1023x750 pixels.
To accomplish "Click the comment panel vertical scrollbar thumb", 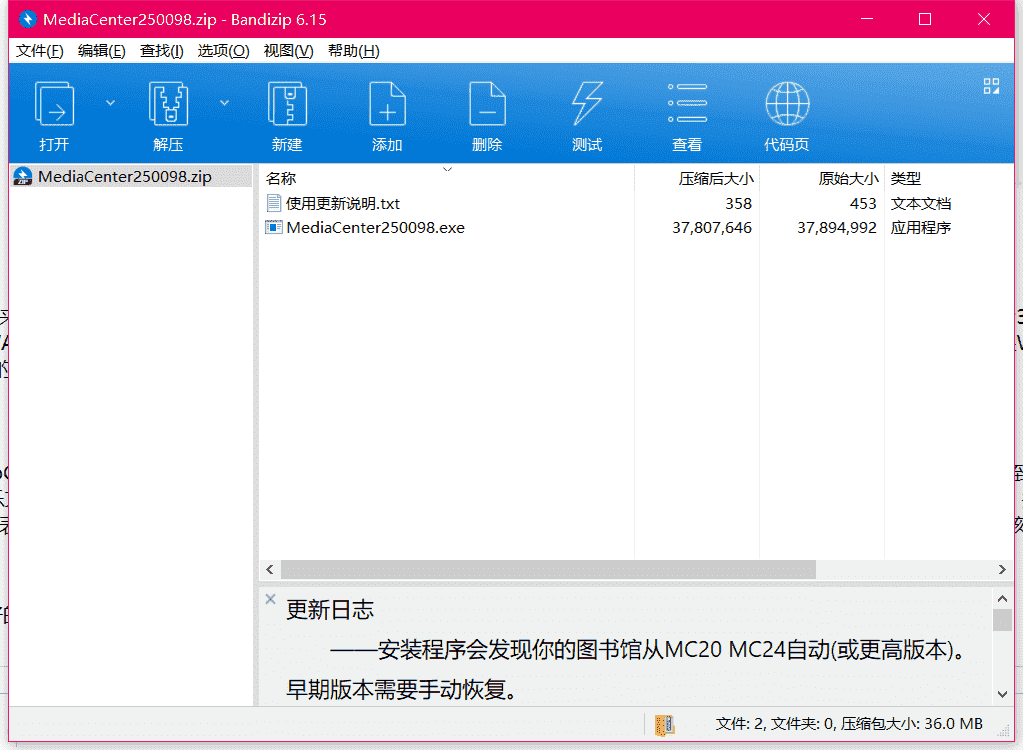I will 1002,620.
